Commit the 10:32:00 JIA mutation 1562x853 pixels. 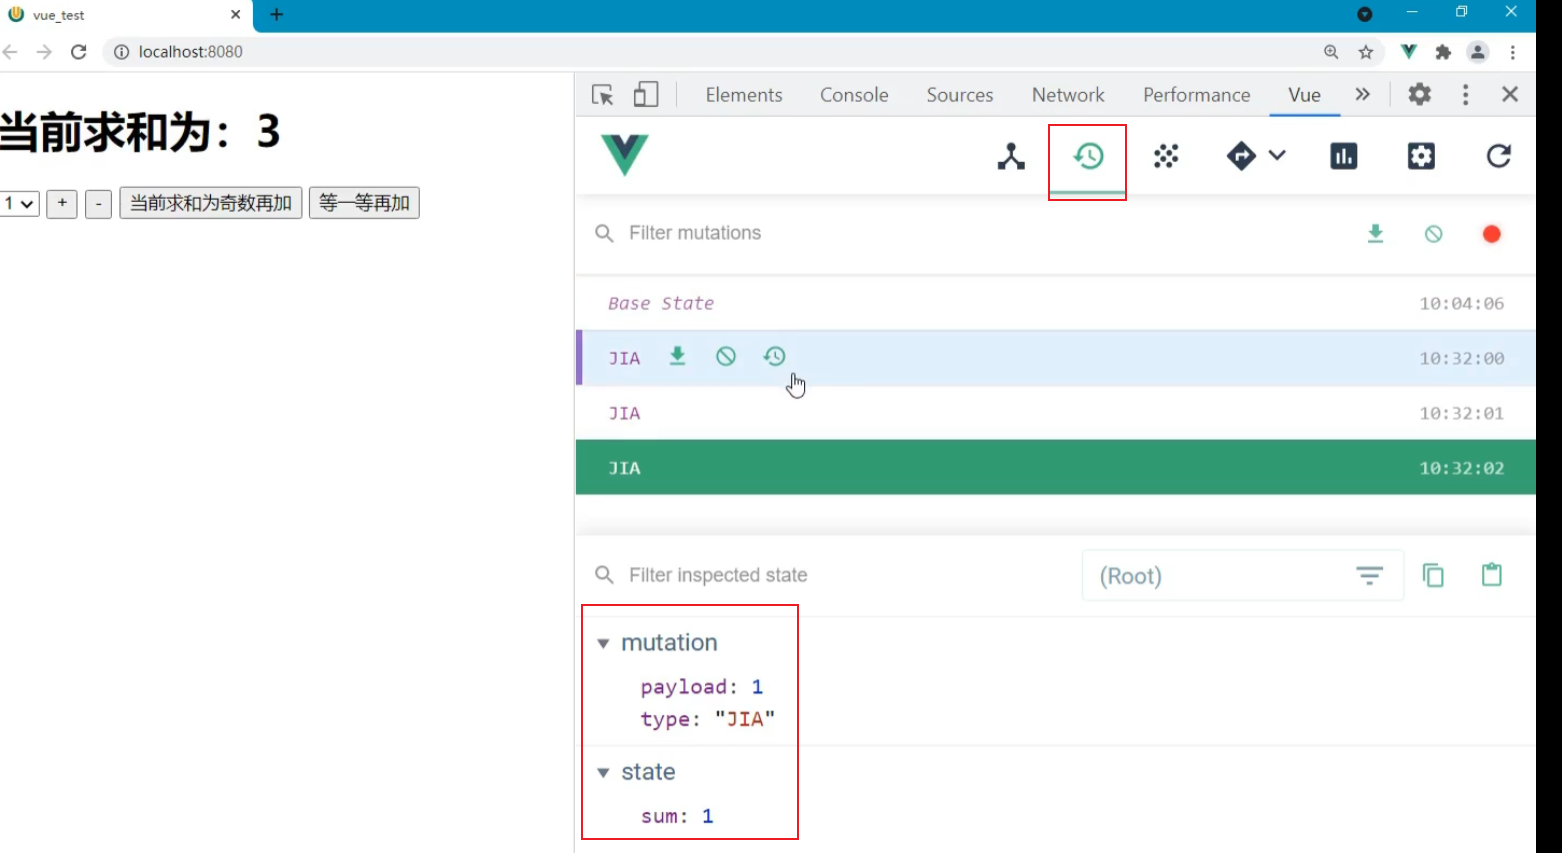point(678,356)
